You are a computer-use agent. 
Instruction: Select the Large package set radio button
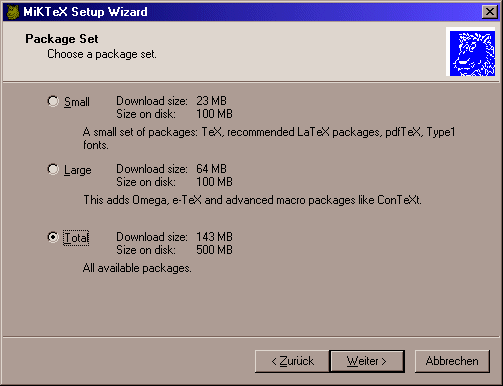coord(53,169)
